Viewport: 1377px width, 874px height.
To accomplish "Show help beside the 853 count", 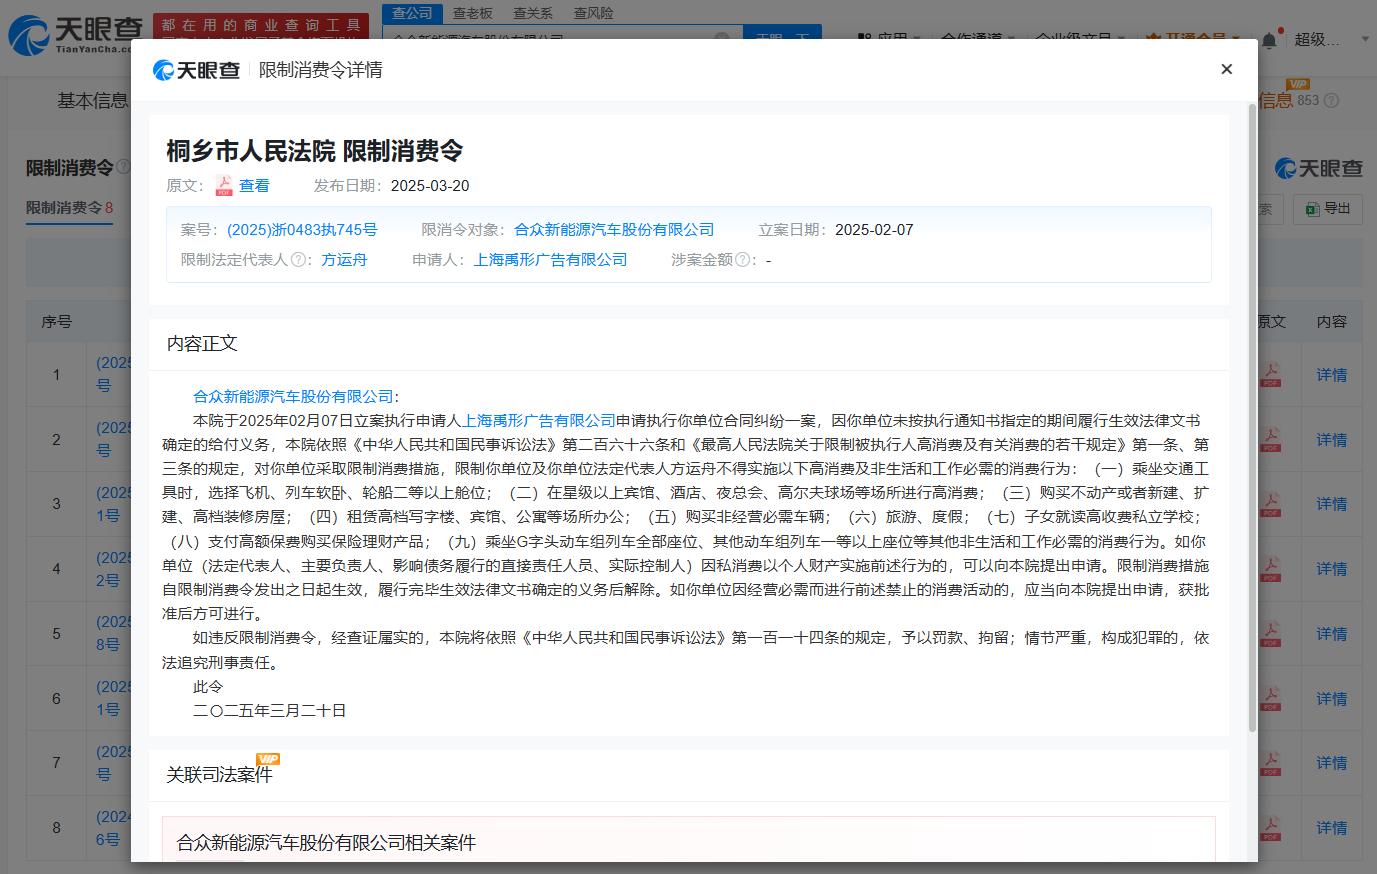I will (1331, 100).
